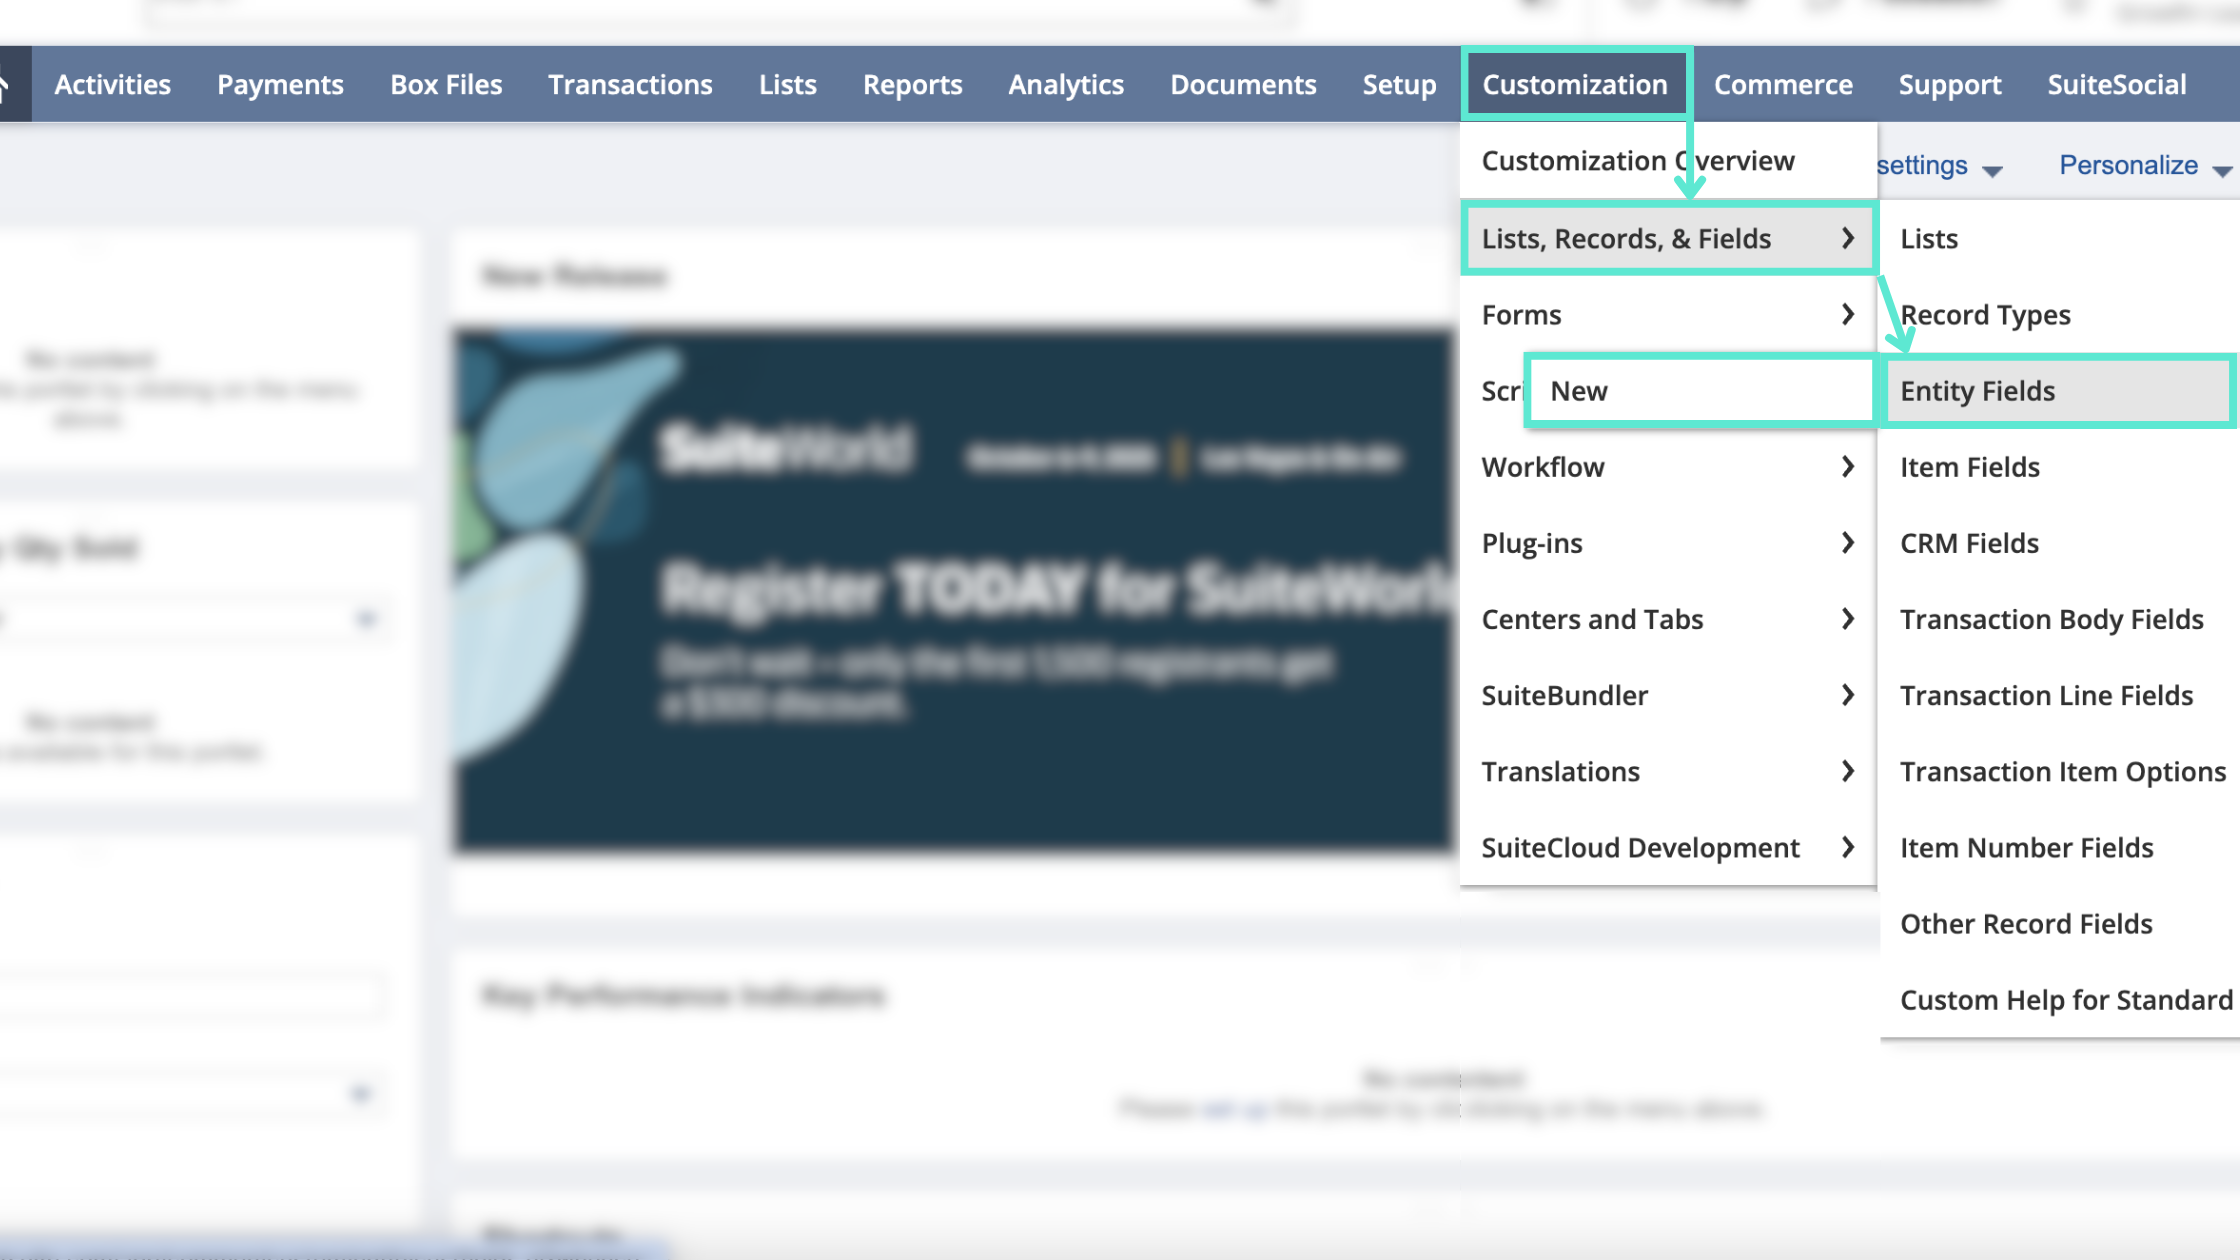Open the Payments menu
Viewport: 2240px width, 1260px height.
point(280,85)
